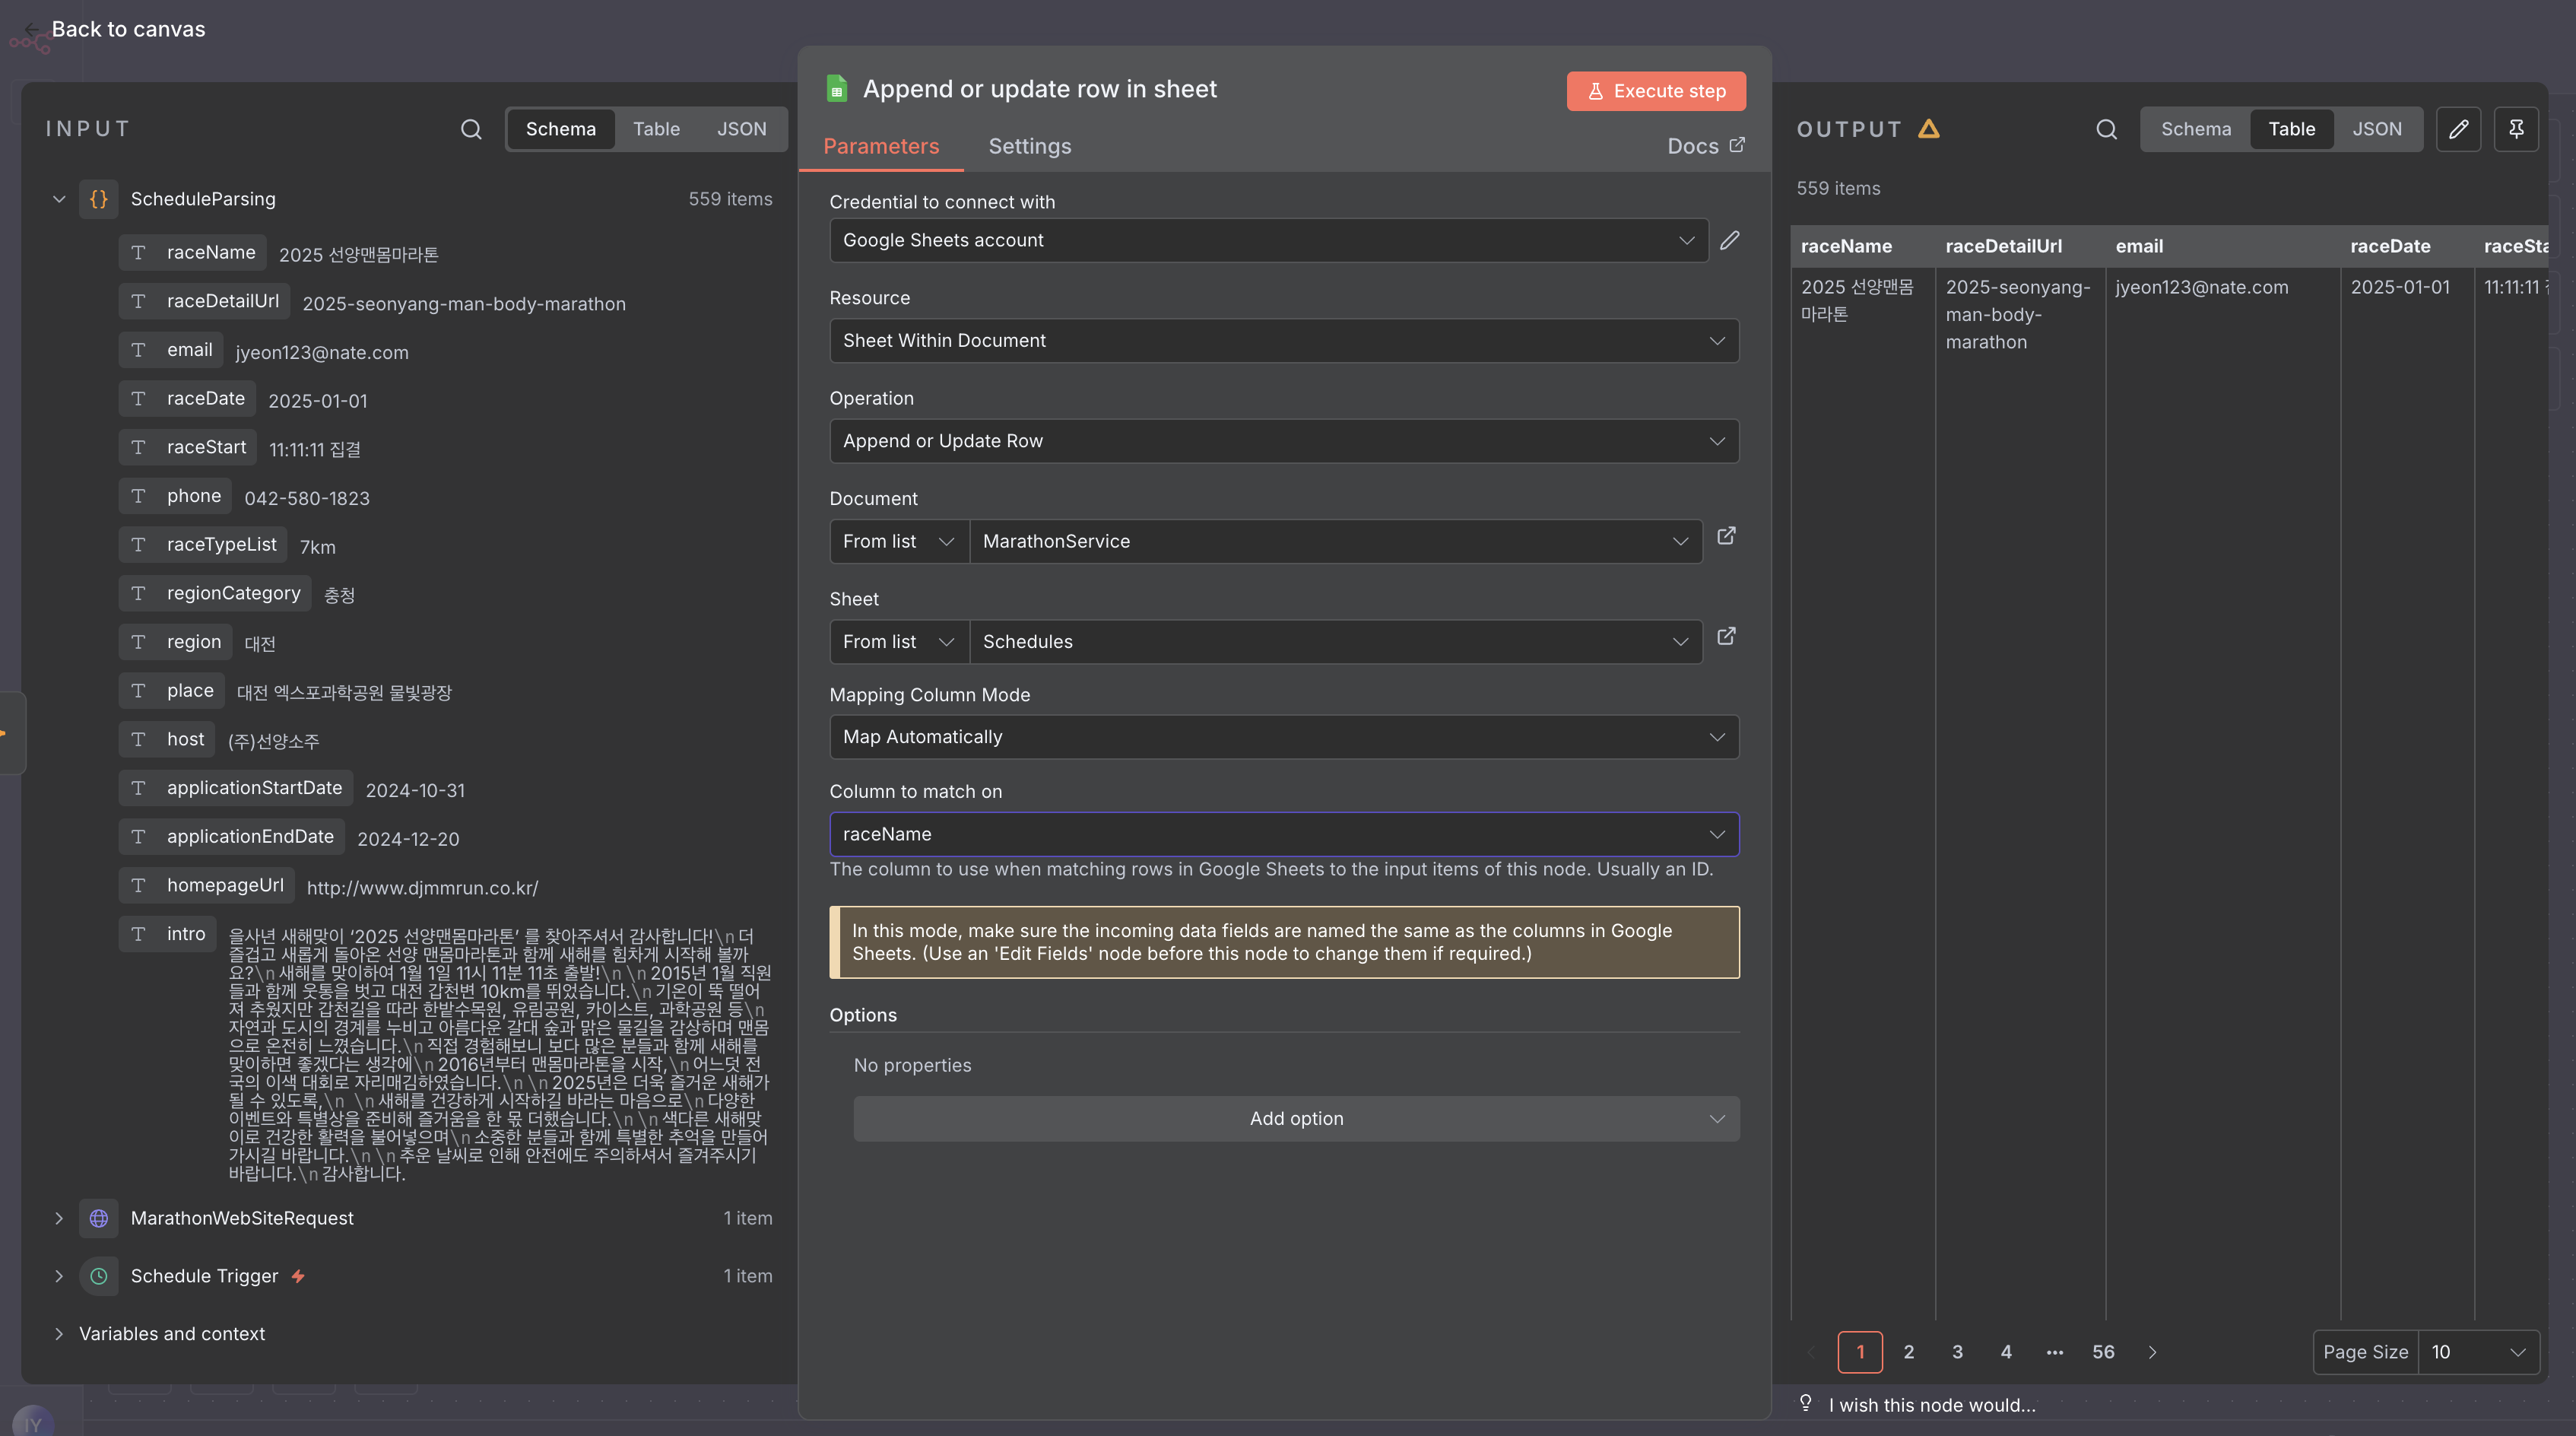Open the Settings tab
This screenshot has height=1436, width=2576.
click(x=1029, y=146)
